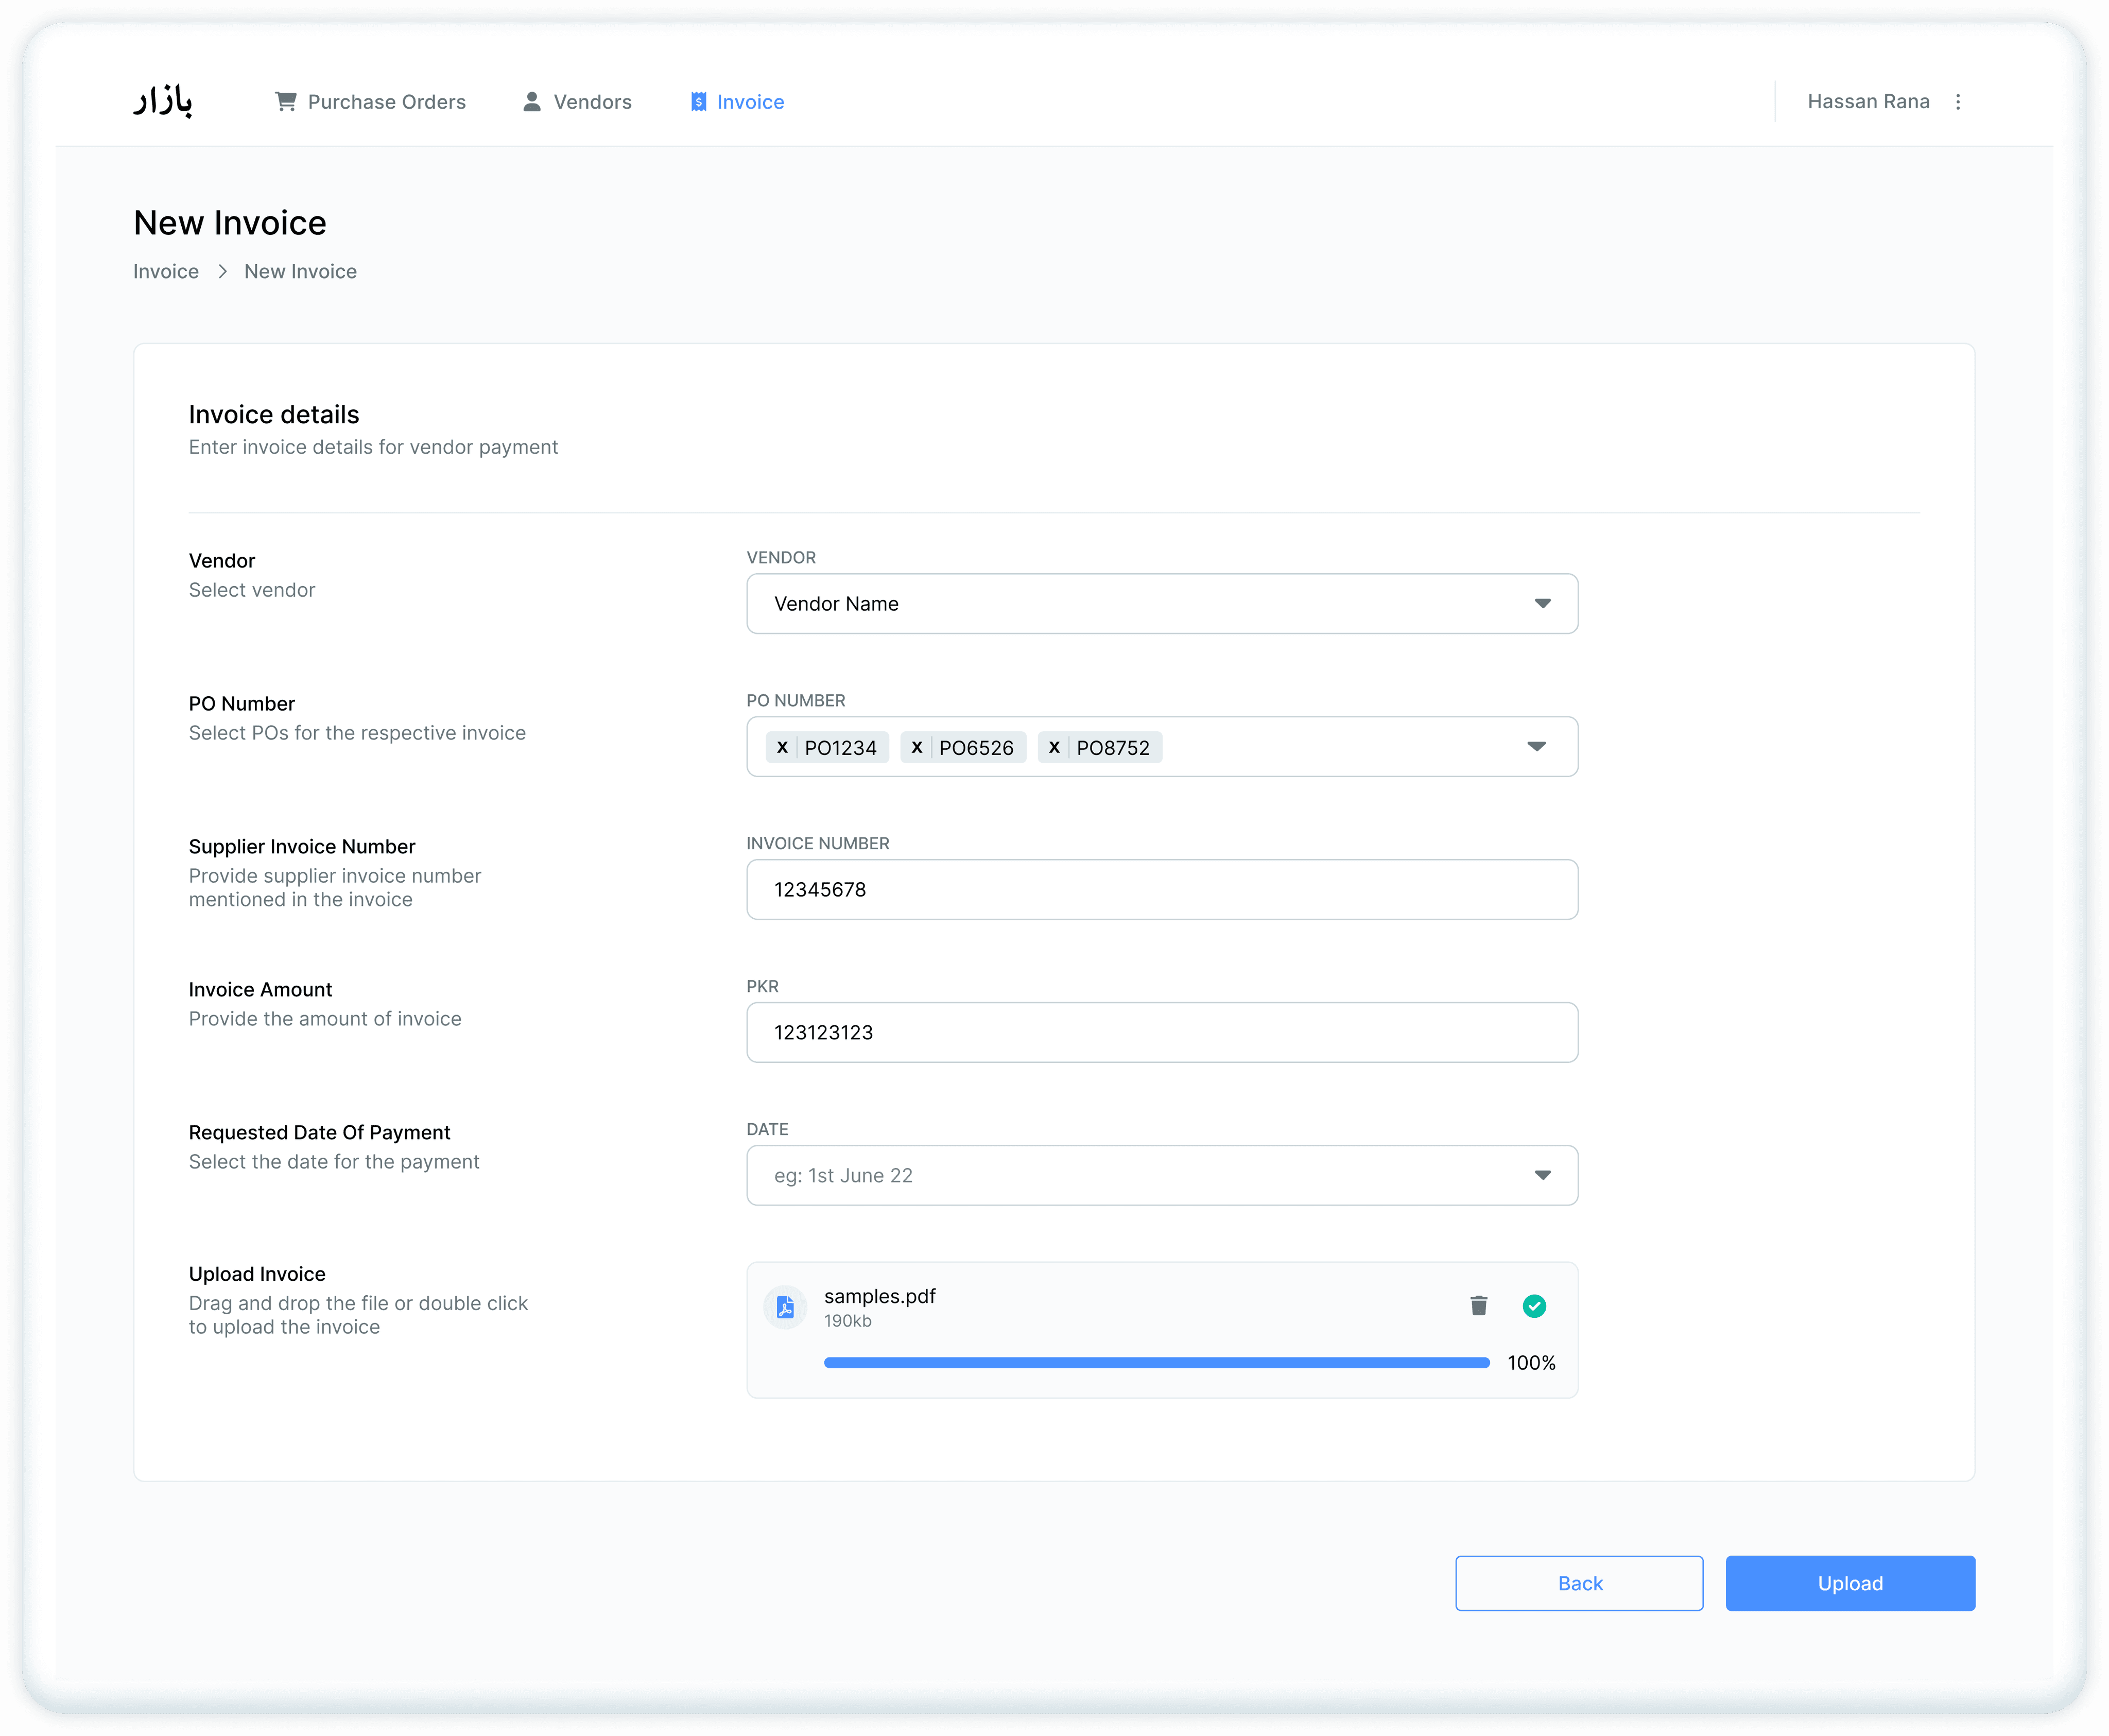Screen dimensions: 2109x1736
Task: Click the PO1234 tag label
Action: [841, 748]
